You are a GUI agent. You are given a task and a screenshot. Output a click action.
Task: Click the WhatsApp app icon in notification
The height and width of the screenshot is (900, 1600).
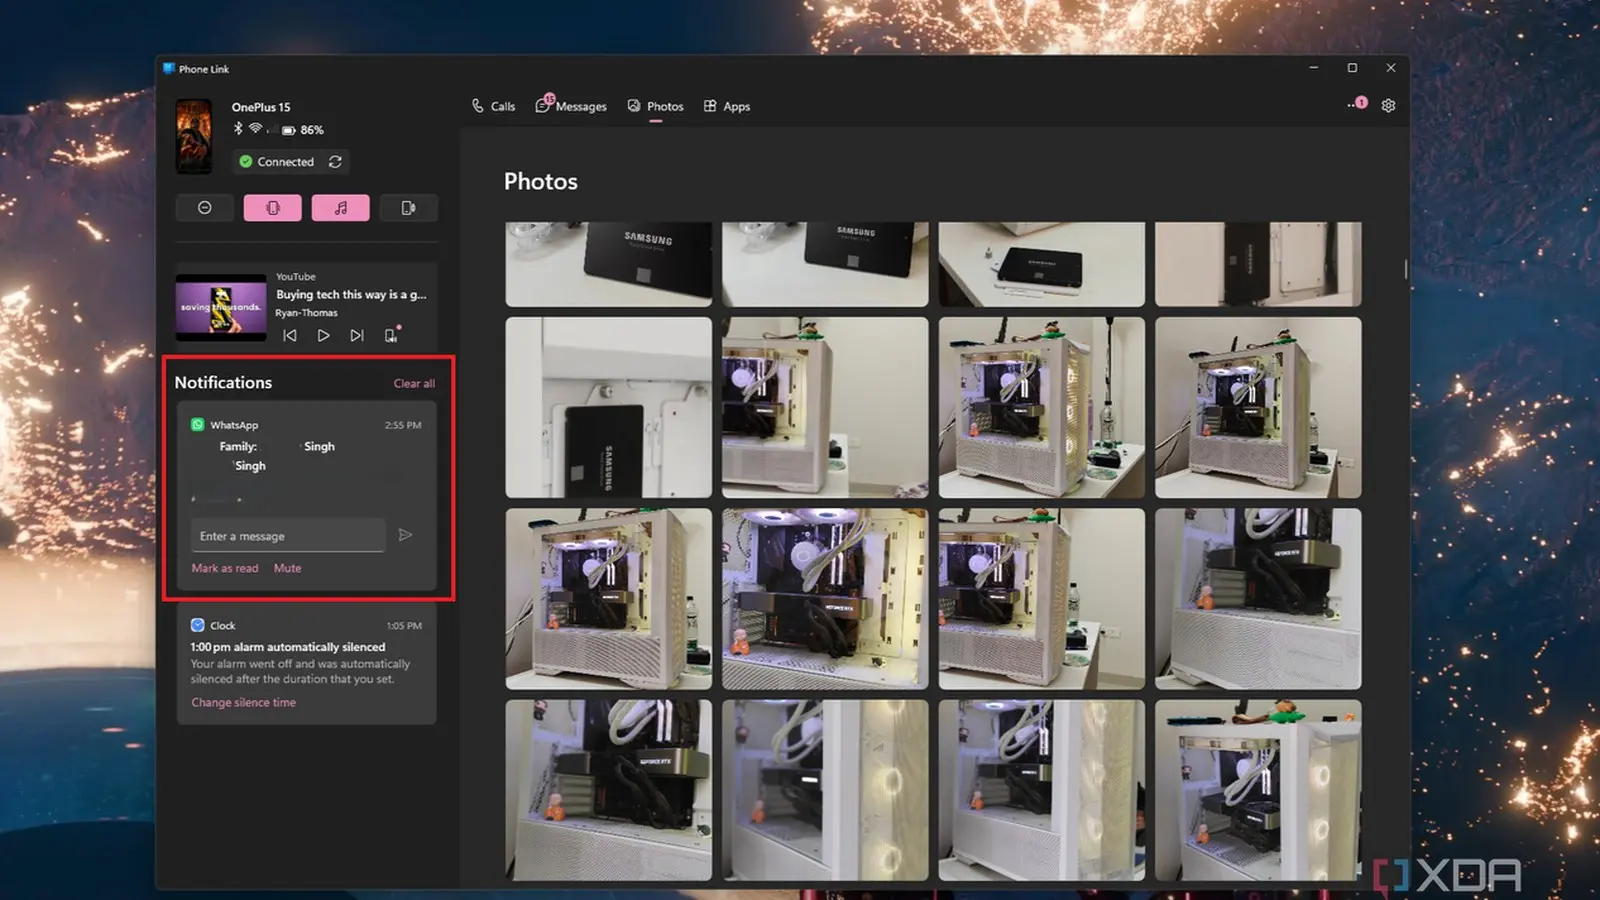198,425
